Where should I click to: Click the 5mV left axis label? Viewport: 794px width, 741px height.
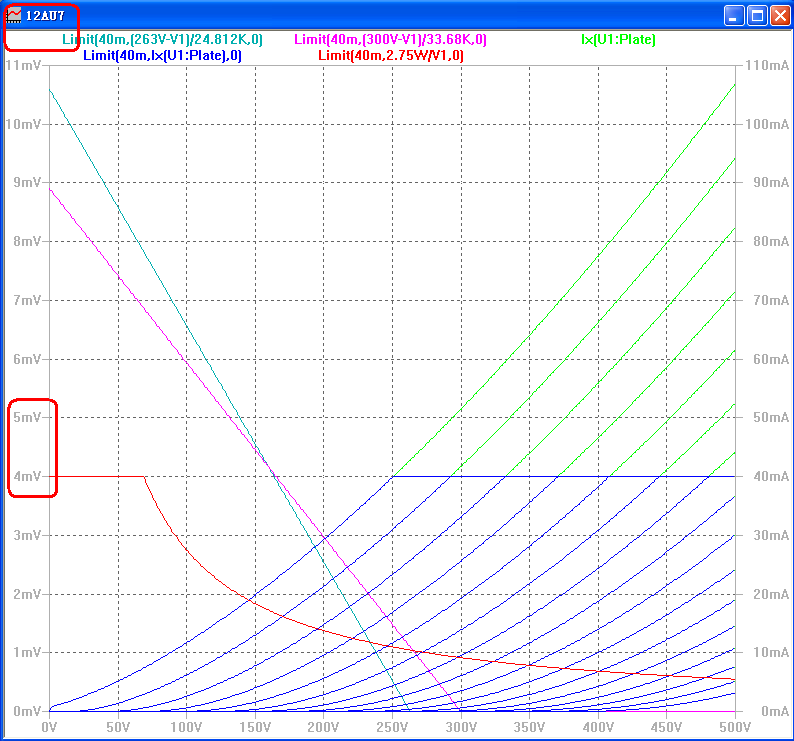click(26, 417)
